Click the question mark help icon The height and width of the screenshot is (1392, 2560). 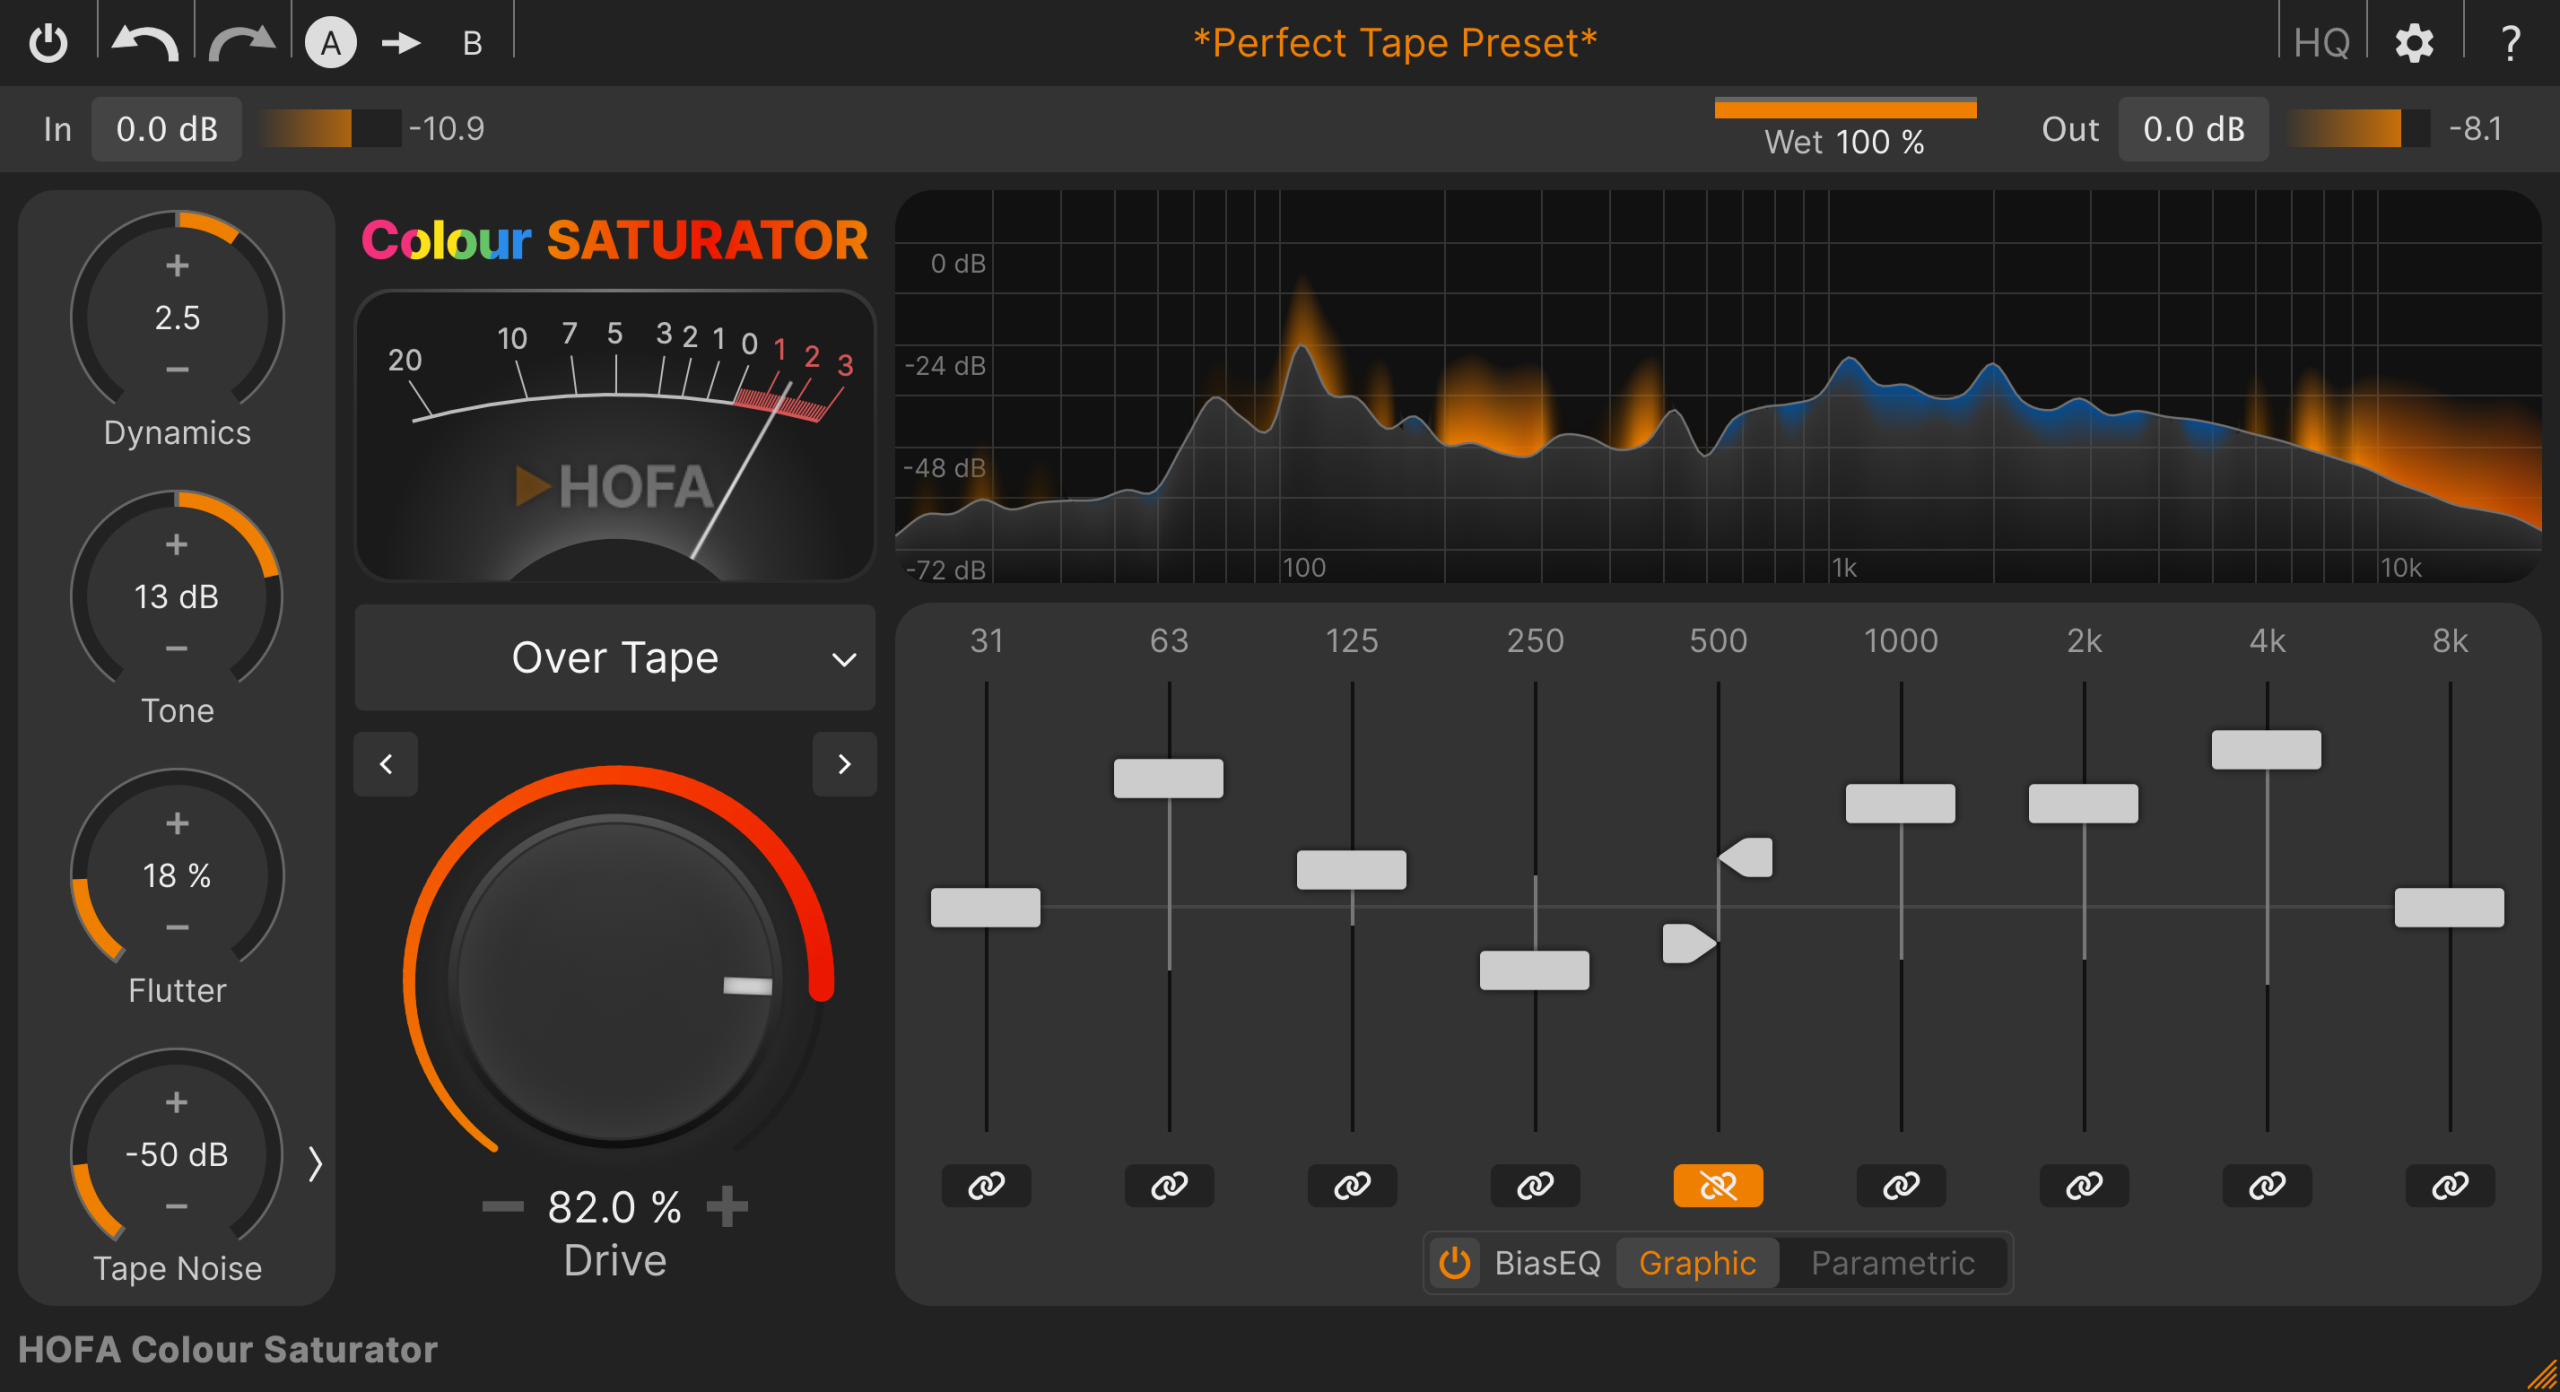(2509, 43)
